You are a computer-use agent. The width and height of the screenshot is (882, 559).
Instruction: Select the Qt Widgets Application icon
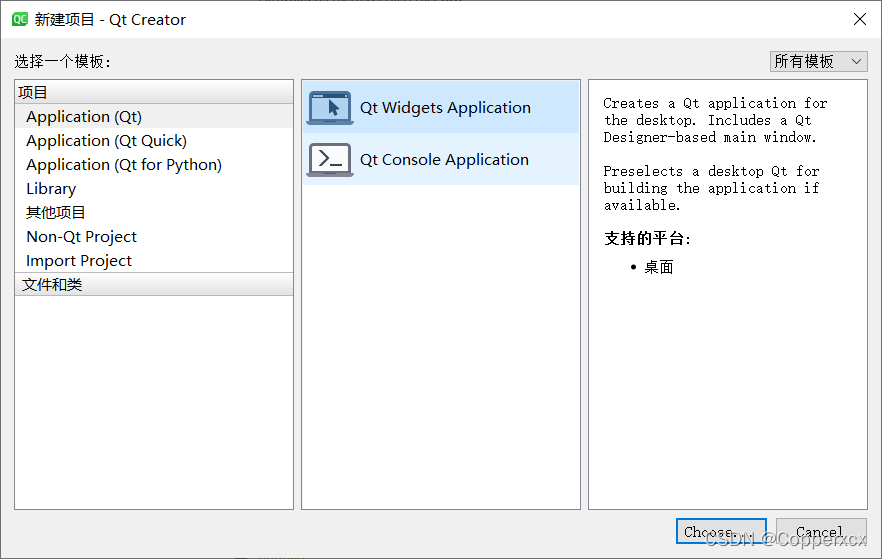330,107
